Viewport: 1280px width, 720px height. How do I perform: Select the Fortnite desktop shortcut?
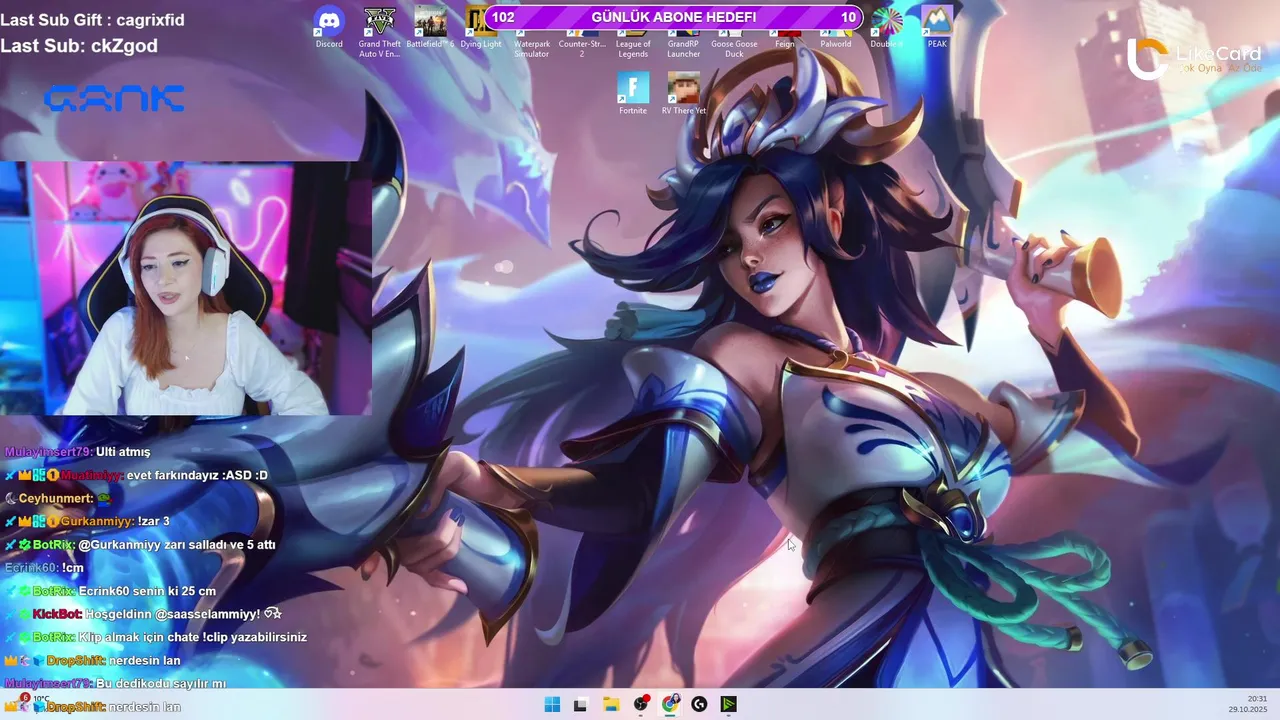tap(633, 93)
